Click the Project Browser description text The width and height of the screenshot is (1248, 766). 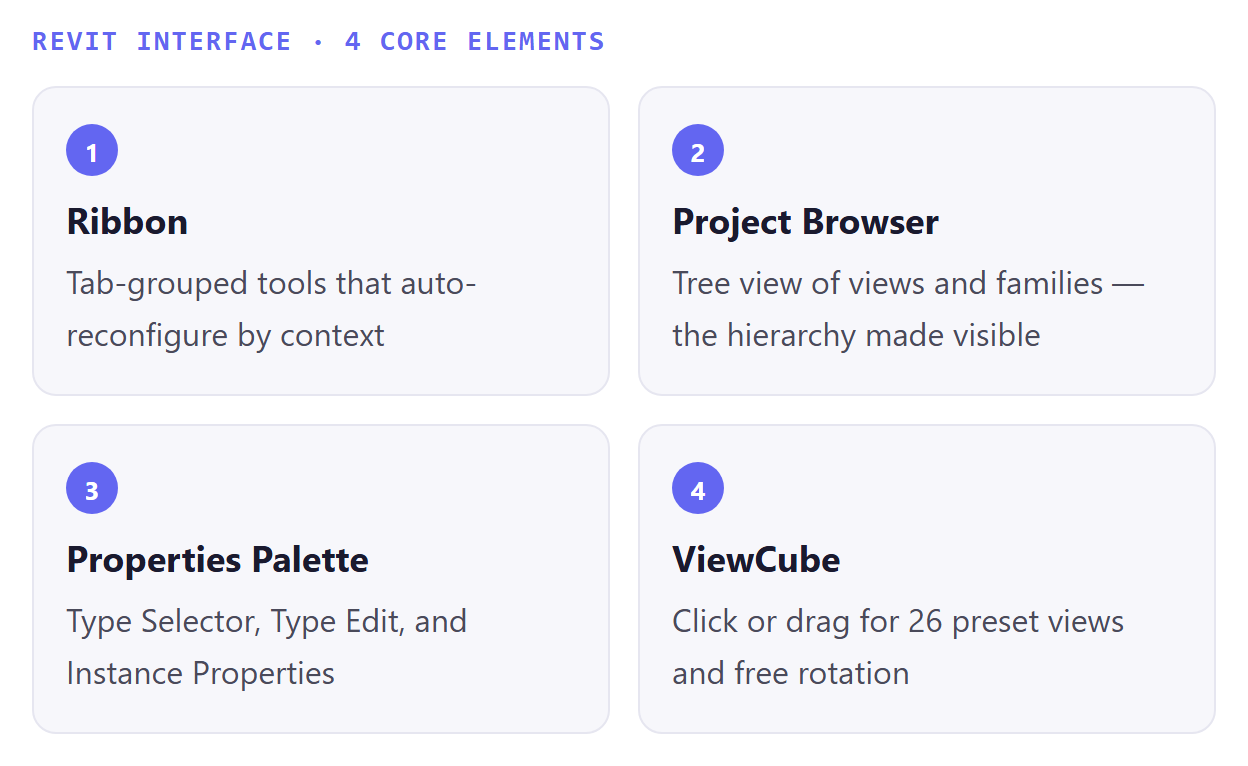(908, 309)
